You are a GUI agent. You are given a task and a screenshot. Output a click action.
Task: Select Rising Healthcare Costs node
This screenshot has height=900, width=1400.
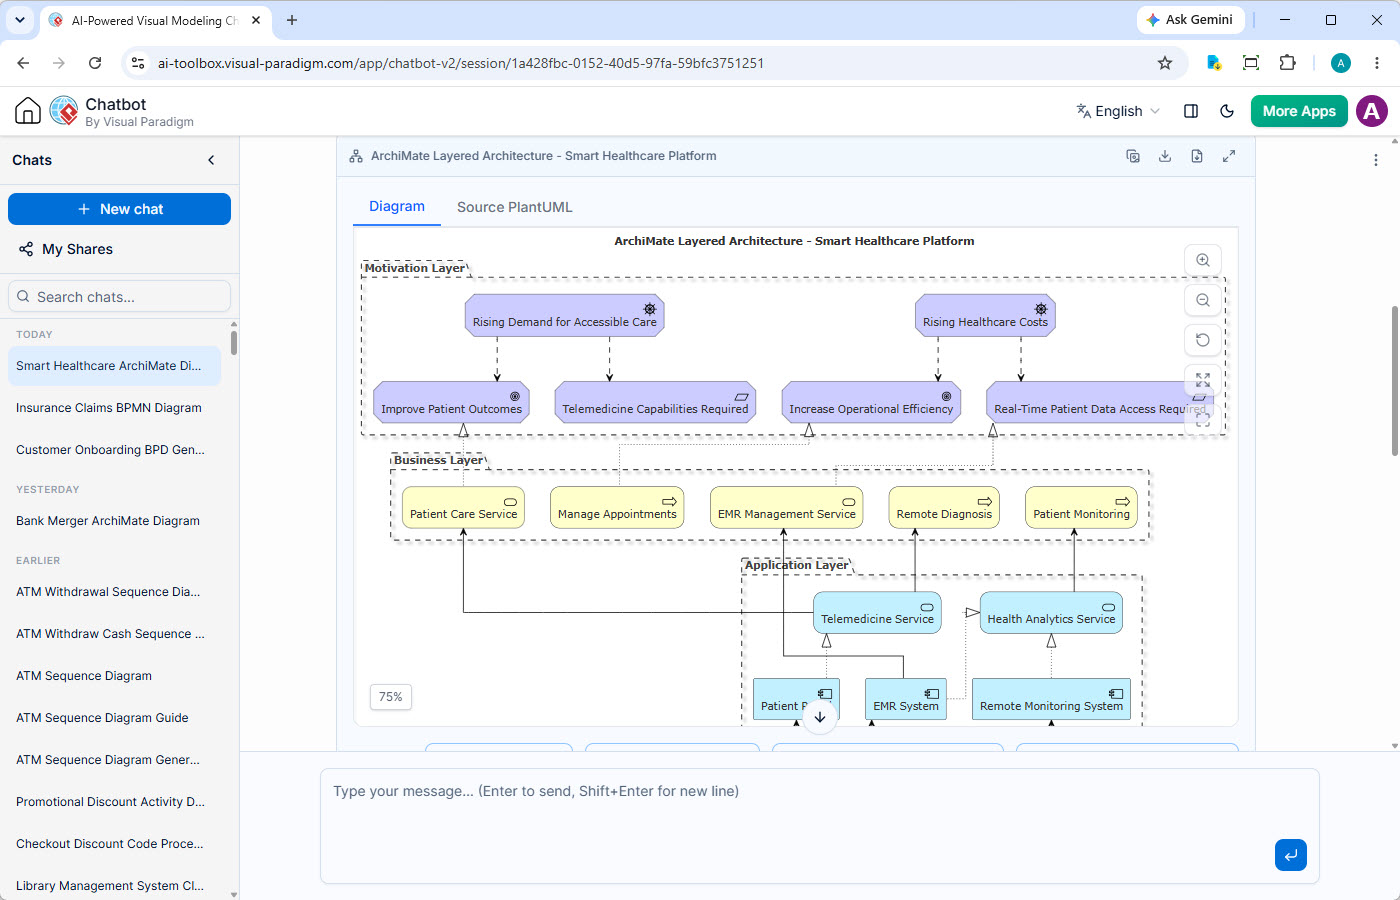pos(985,315)
